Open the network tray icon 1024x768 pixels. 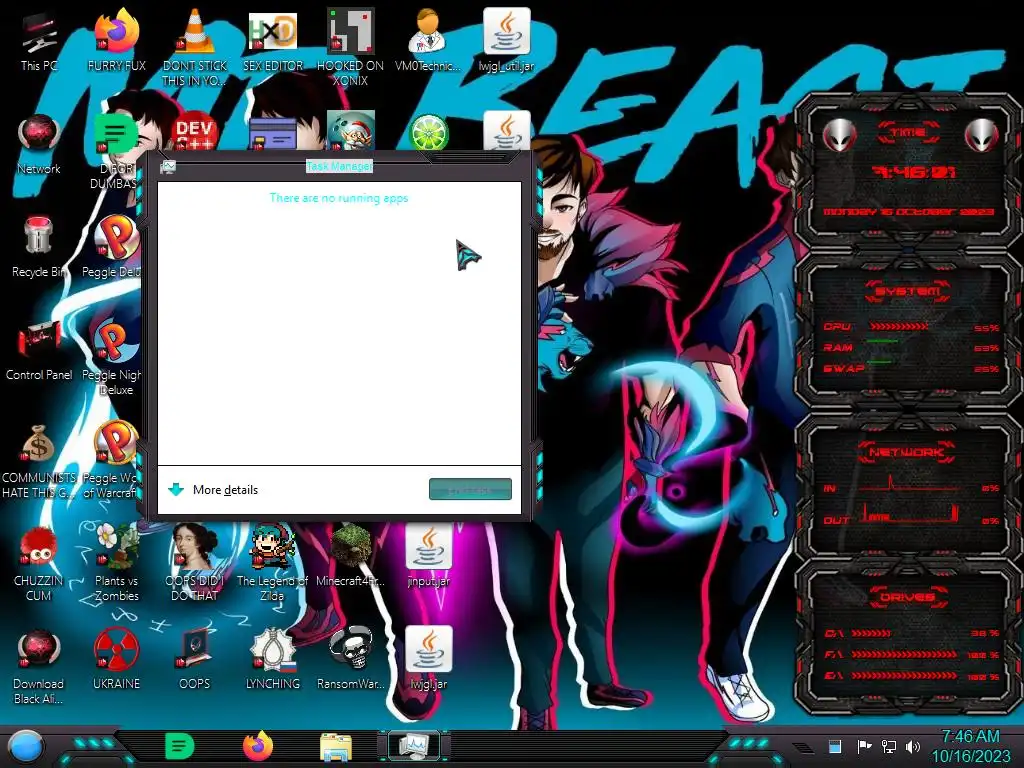pyautogui.click(x=889, y=746)
